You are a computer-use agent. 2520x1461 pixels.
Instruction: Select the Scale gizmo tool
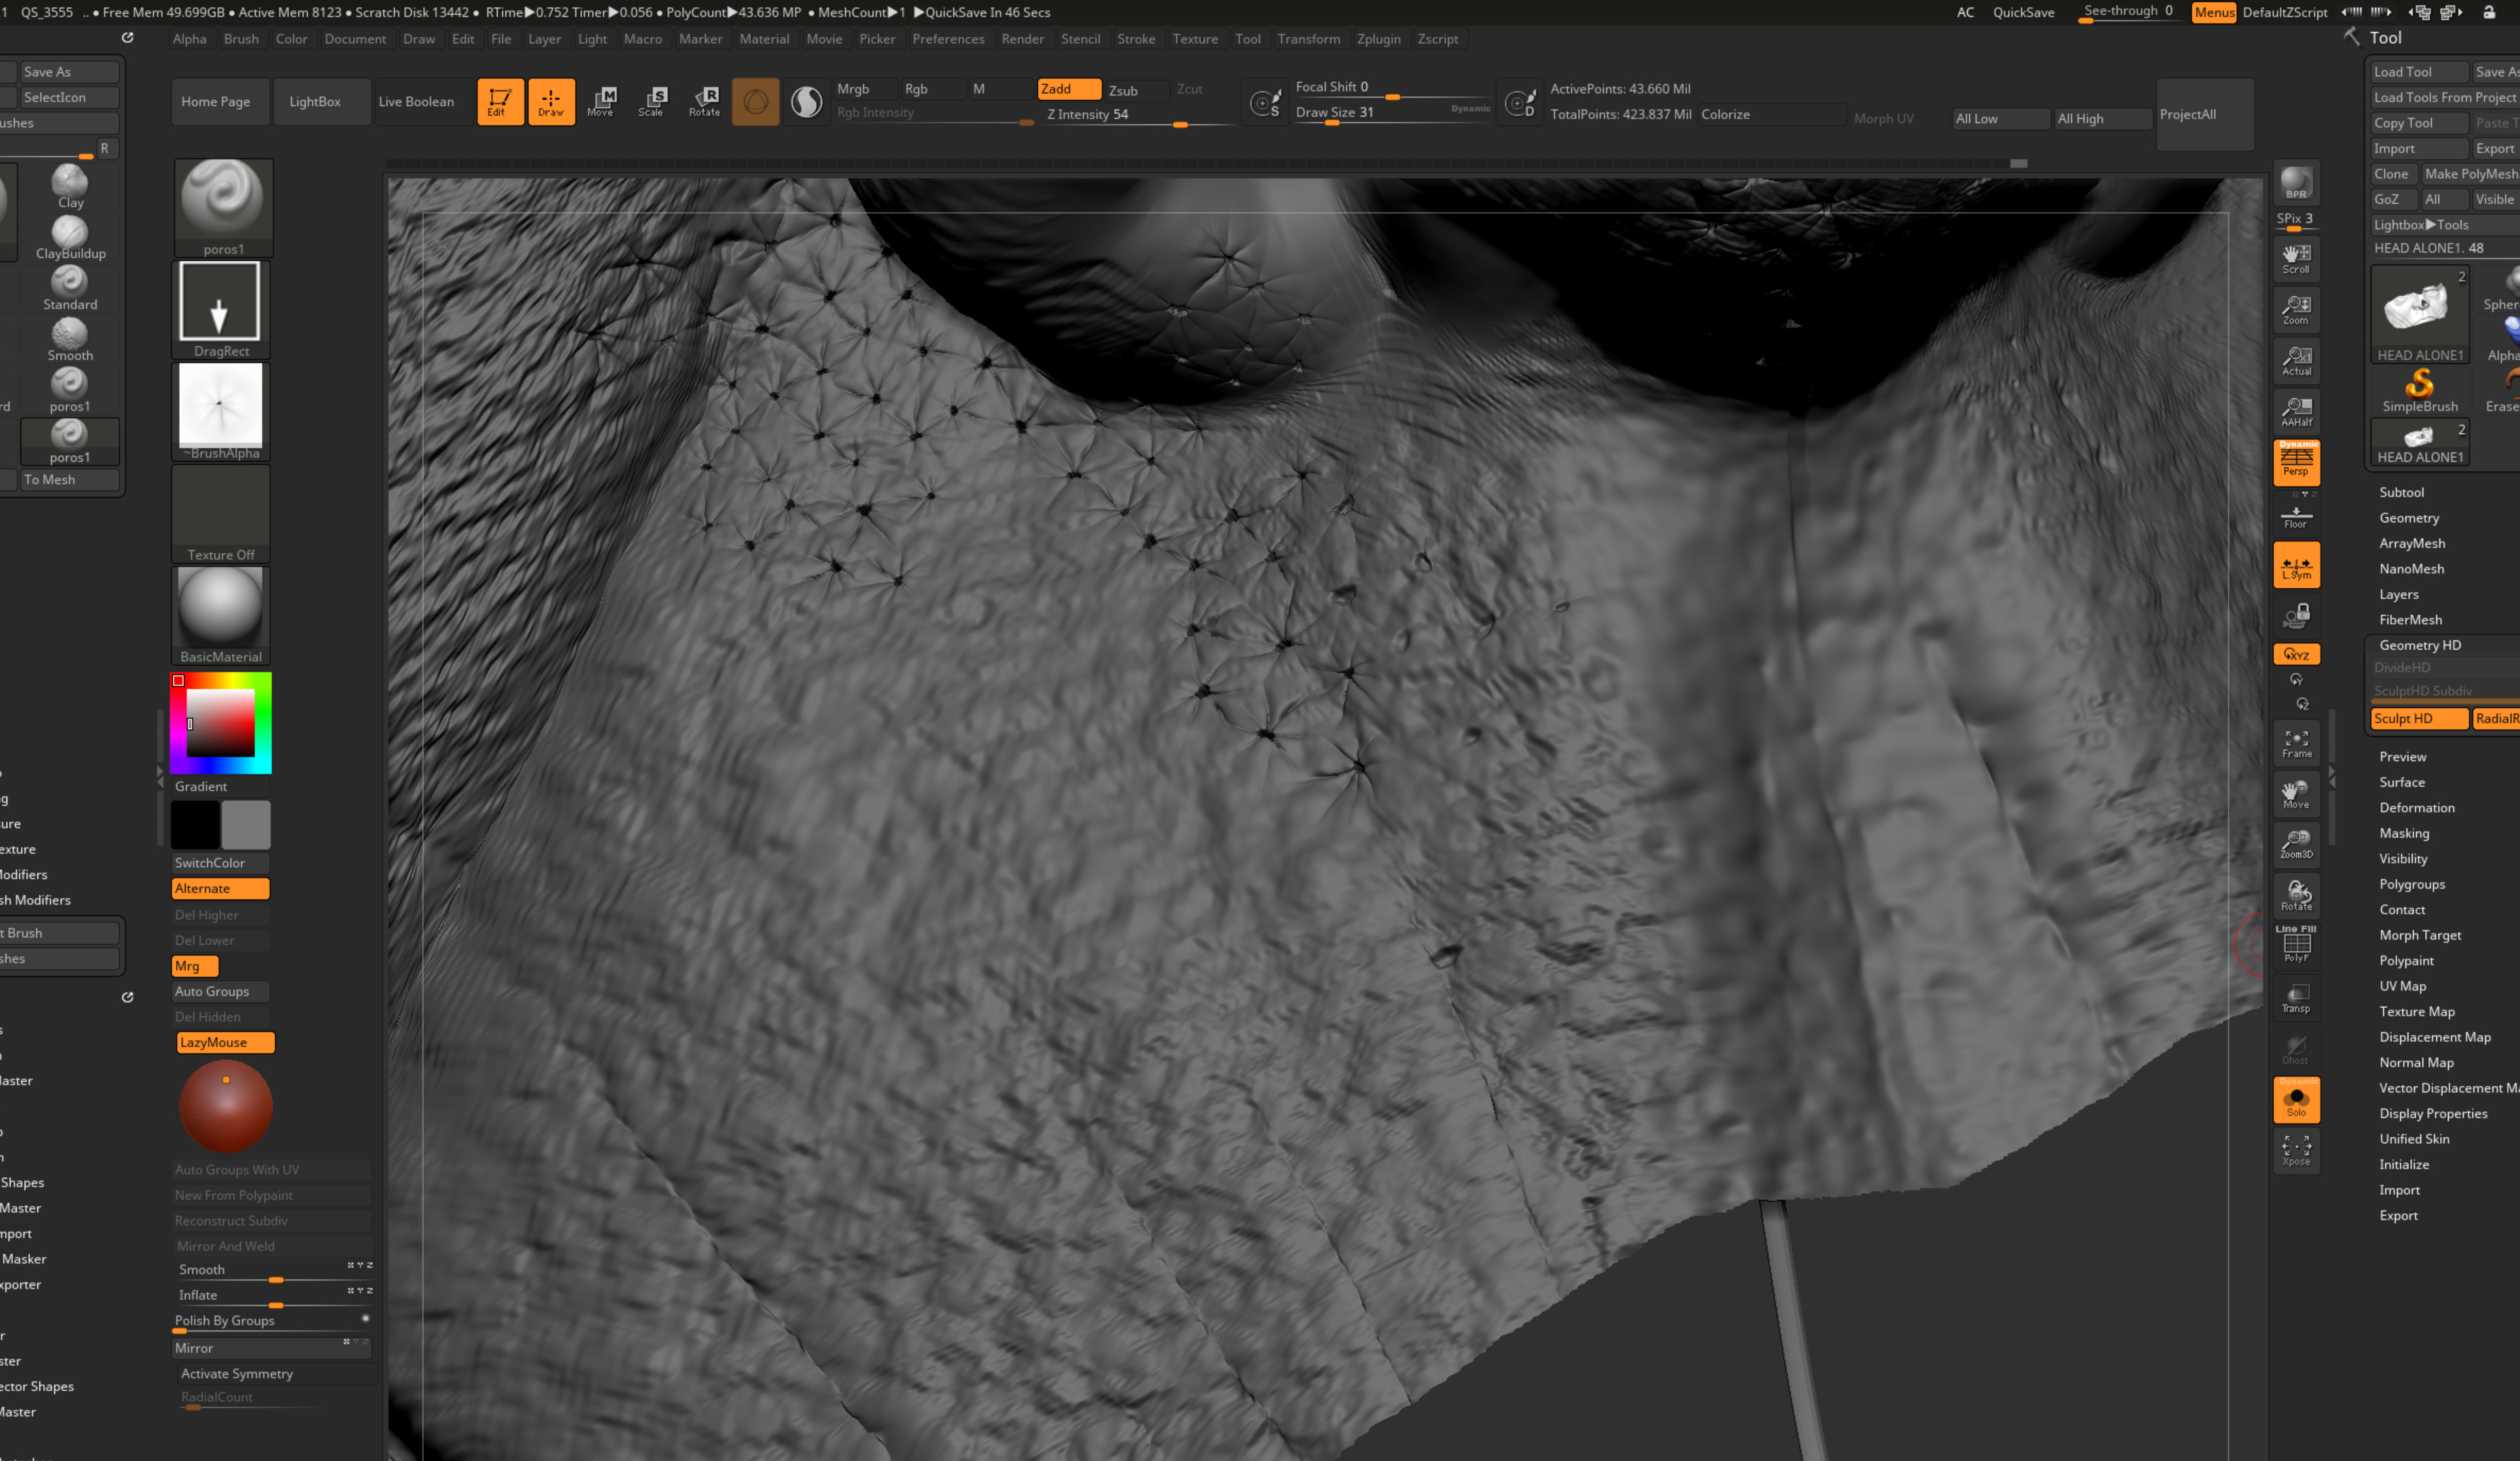(652, 101)
